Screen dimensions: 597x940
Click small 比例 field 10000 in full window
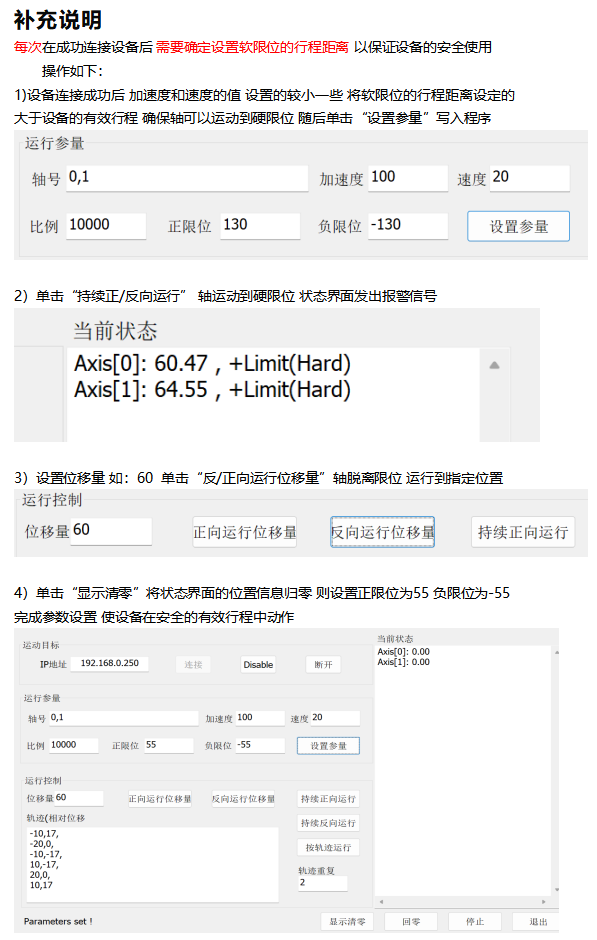[74, 746]
